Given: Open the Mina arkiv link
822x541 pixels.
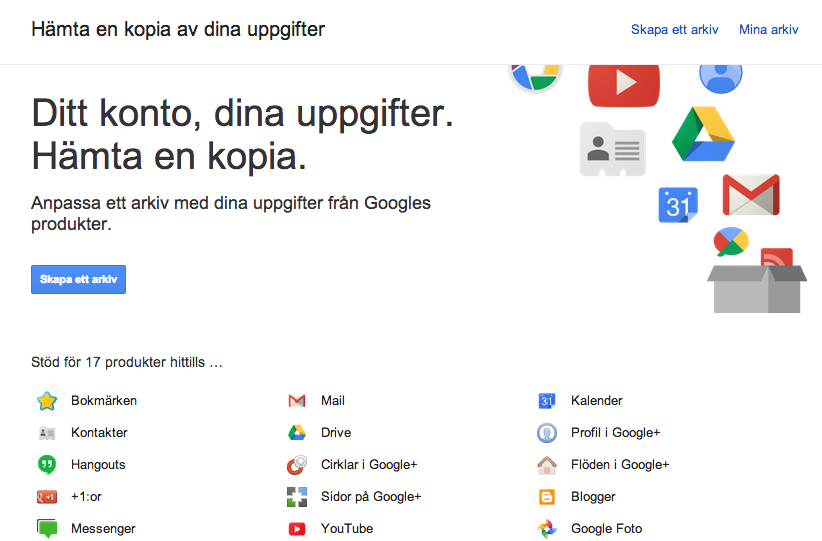Looking at the screenshot, I should point(769,30).
